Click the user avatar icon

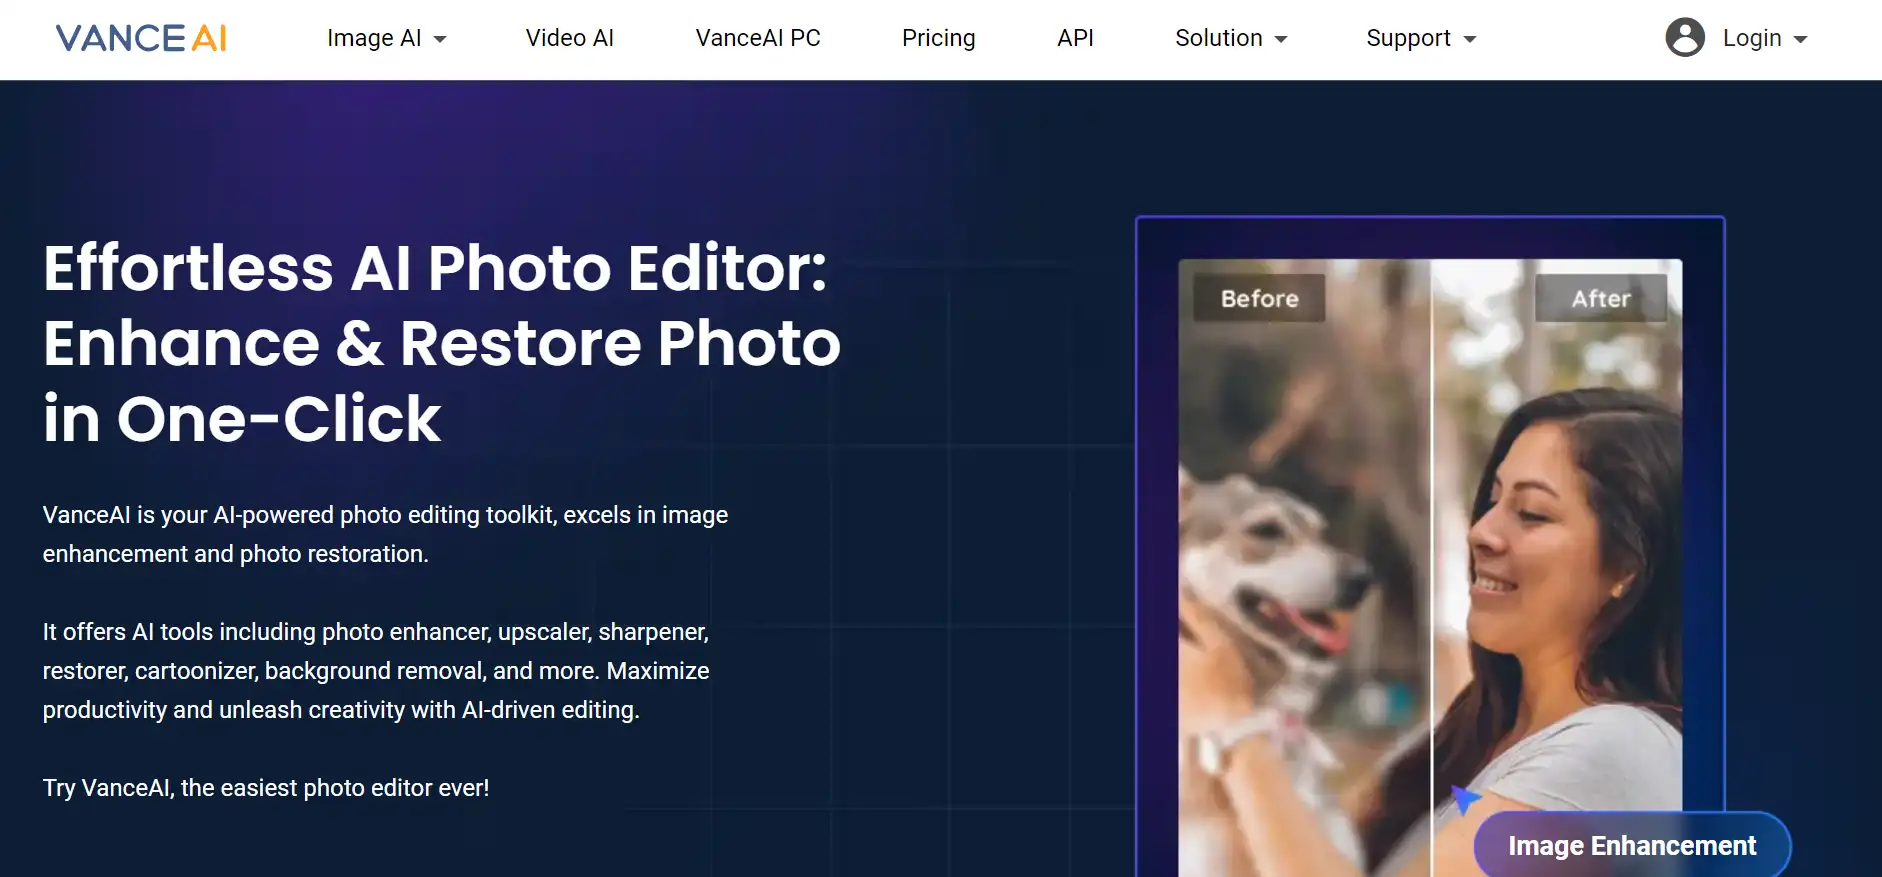[1684, 38]
